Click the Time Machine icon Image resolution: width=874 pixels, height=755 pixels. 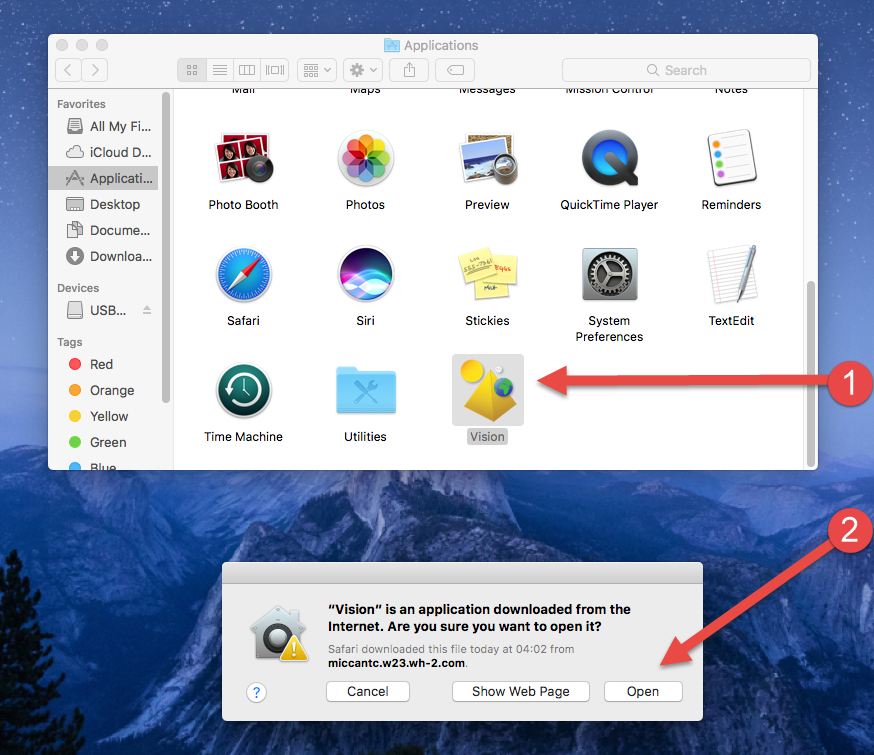click(x=244, y=391)
